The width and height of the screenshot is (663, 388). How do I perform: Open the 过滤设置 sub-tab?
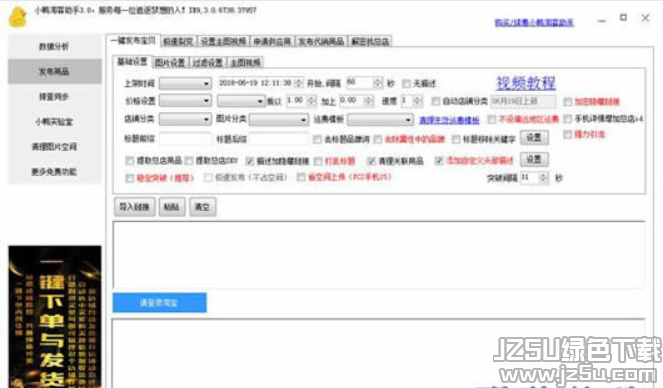click(x=208, y=63)
